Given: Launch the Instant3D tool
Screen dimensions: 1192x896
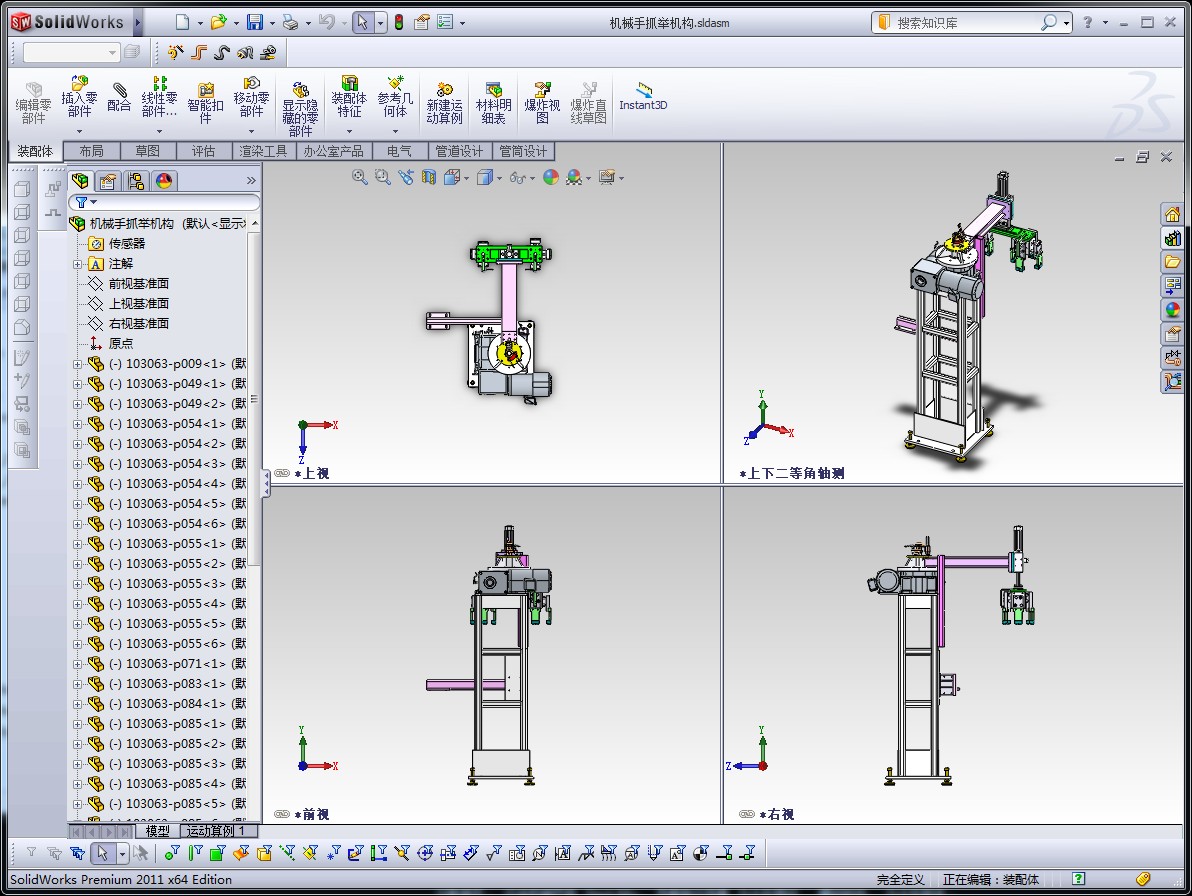Looking at the screenshot, I should 643,96.
